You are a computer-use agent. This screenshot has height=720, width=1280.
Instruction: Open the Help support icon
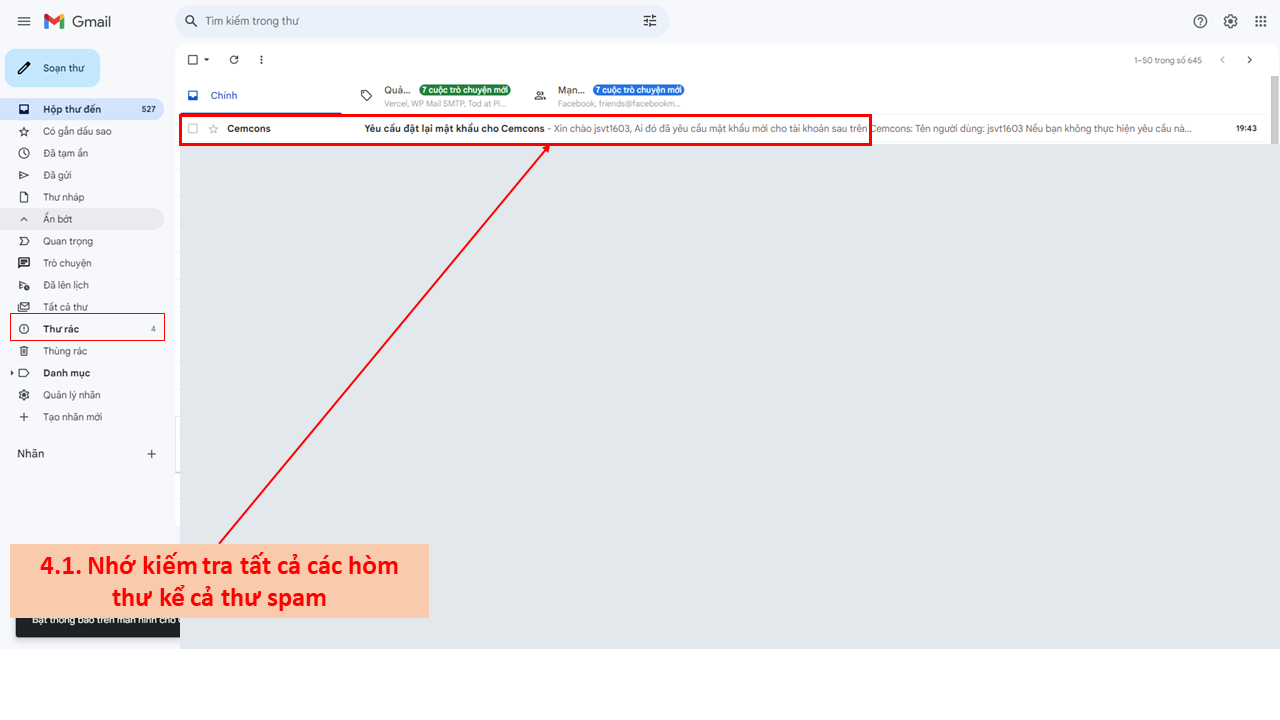[x=1200, y=21]
